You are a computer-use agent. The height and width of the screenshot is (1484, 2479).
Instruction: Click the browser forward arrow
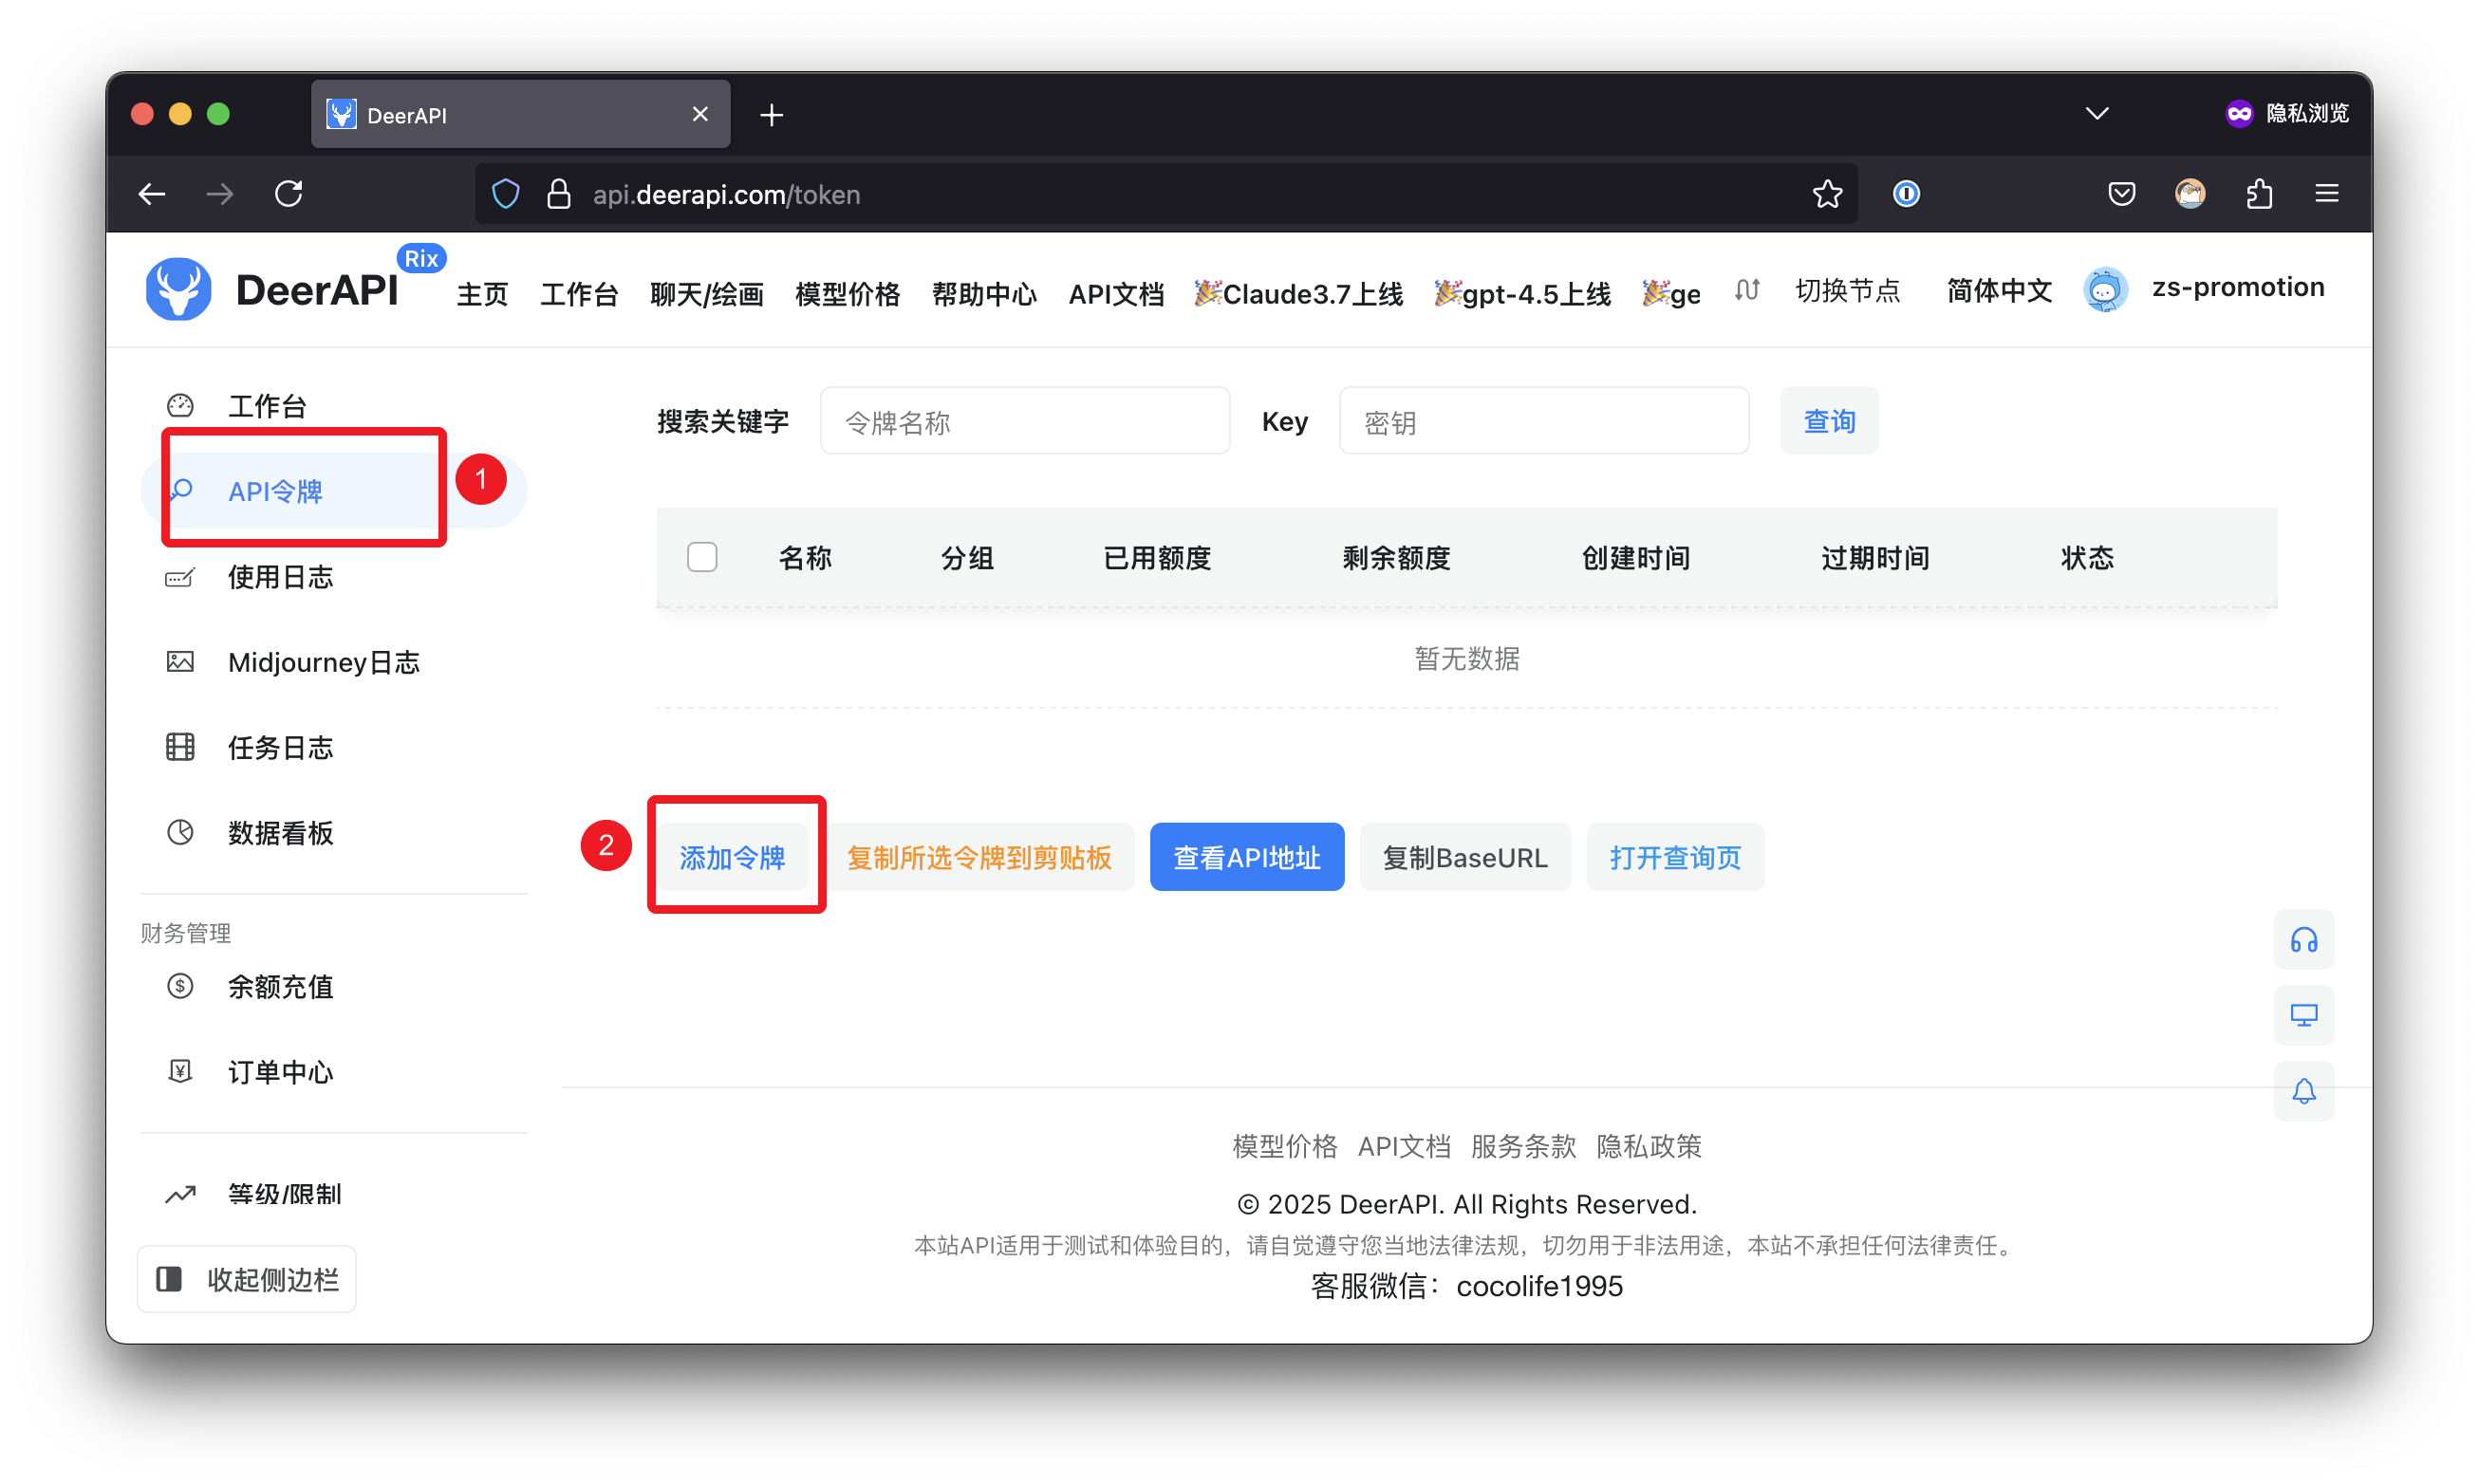(x=220, y=194)
